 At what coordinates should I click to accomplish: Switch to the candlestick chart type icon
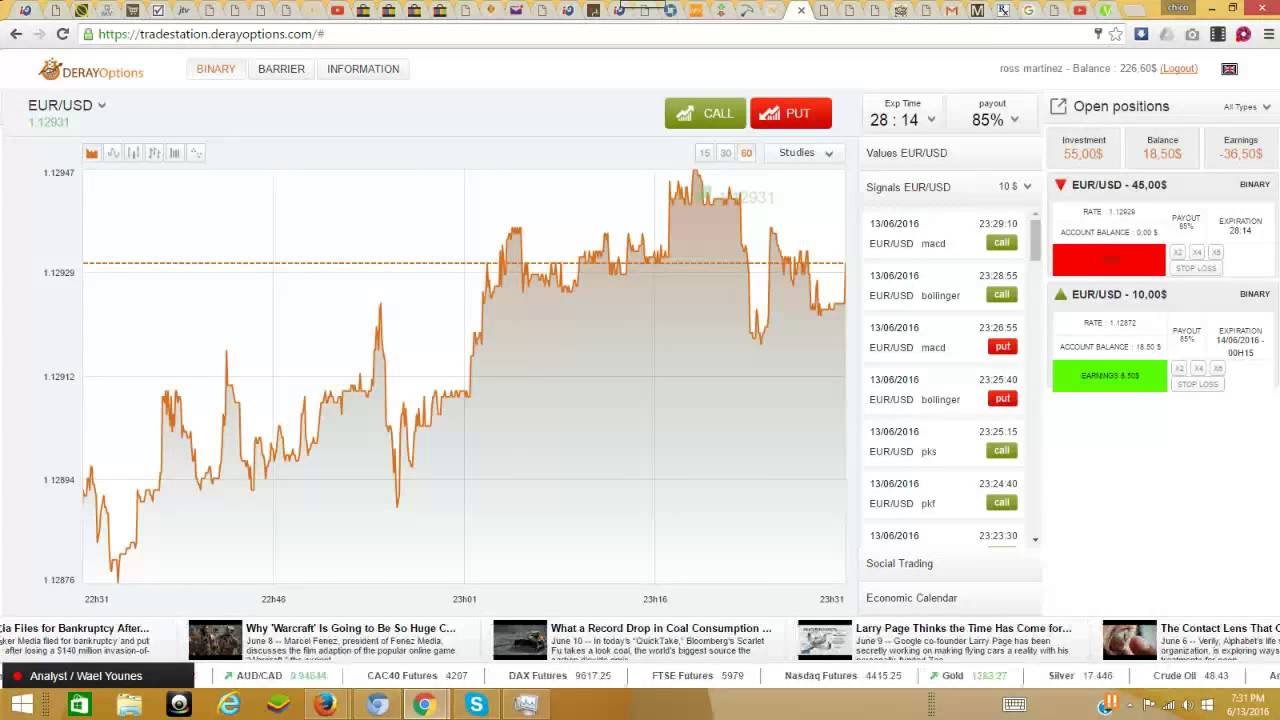134,153
